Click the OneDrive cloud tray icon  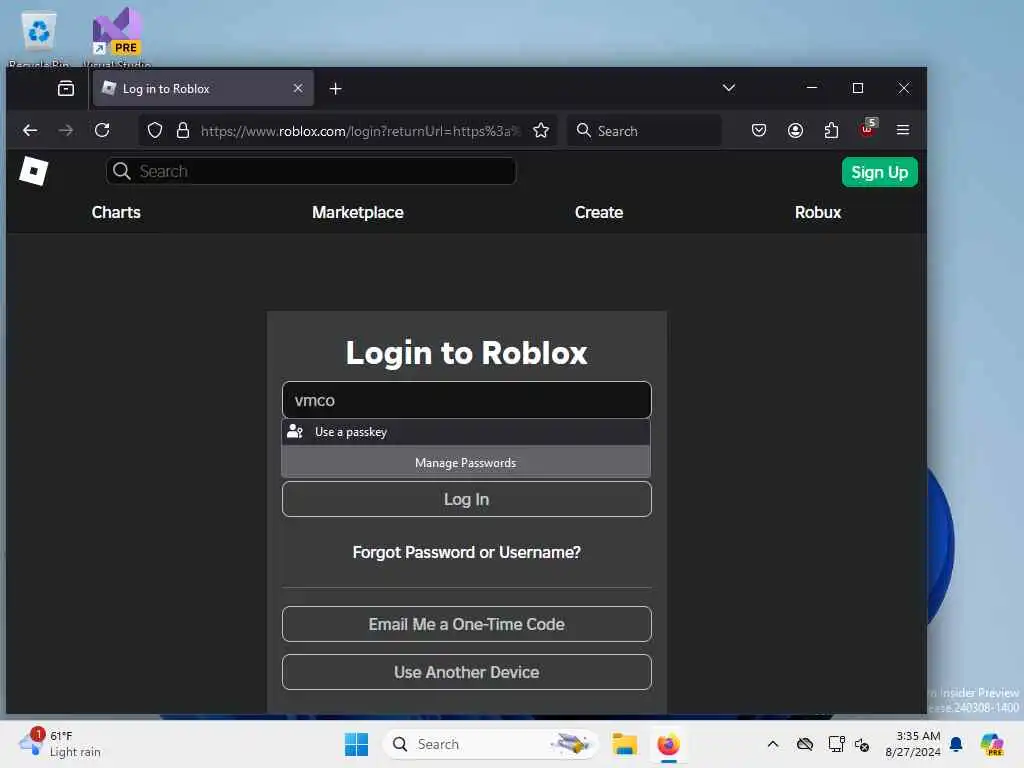(805, 744)
